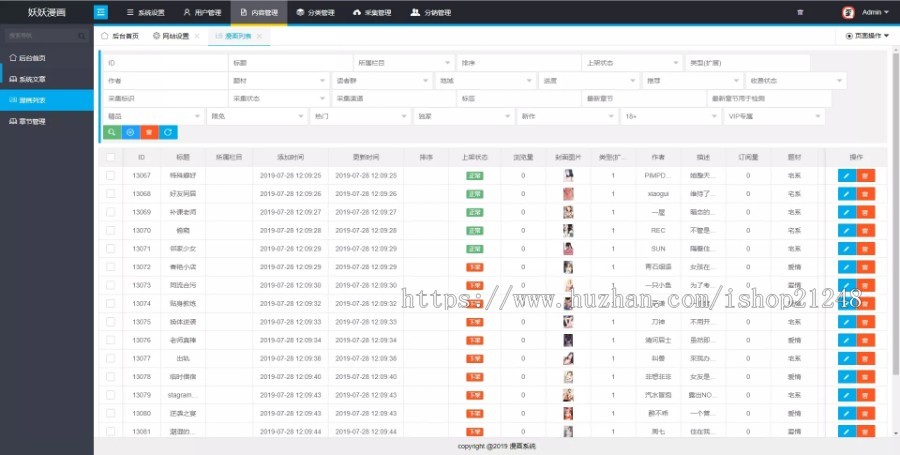Open the 收费状态 dropdown filter
Image resolution: width=900 pixels, height=455 pixels.
[796, 80]
